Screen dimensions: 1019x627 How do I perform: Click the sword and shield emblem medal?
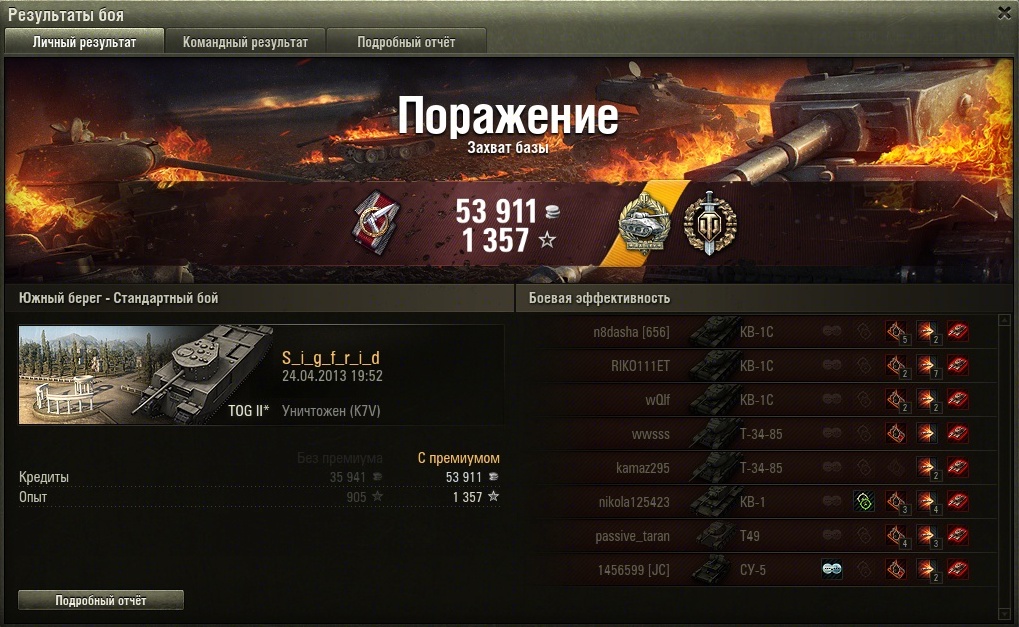point(710,223)
